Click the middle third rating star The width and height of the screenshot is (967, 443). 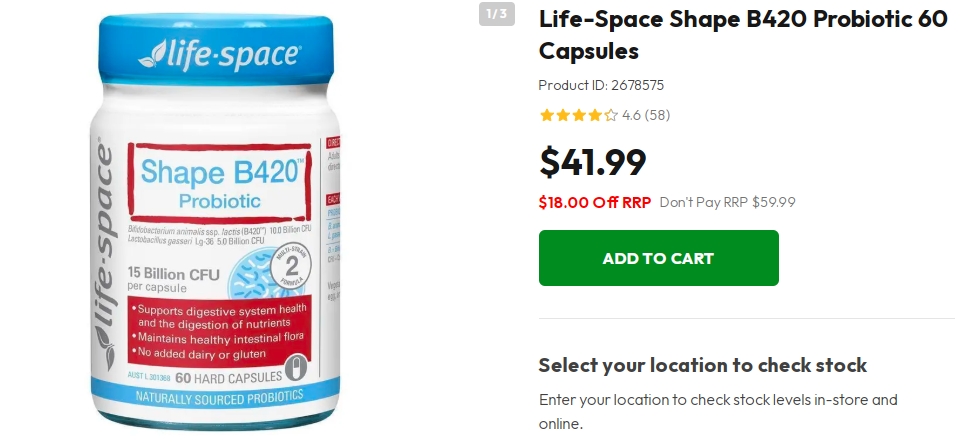(579, 115)
